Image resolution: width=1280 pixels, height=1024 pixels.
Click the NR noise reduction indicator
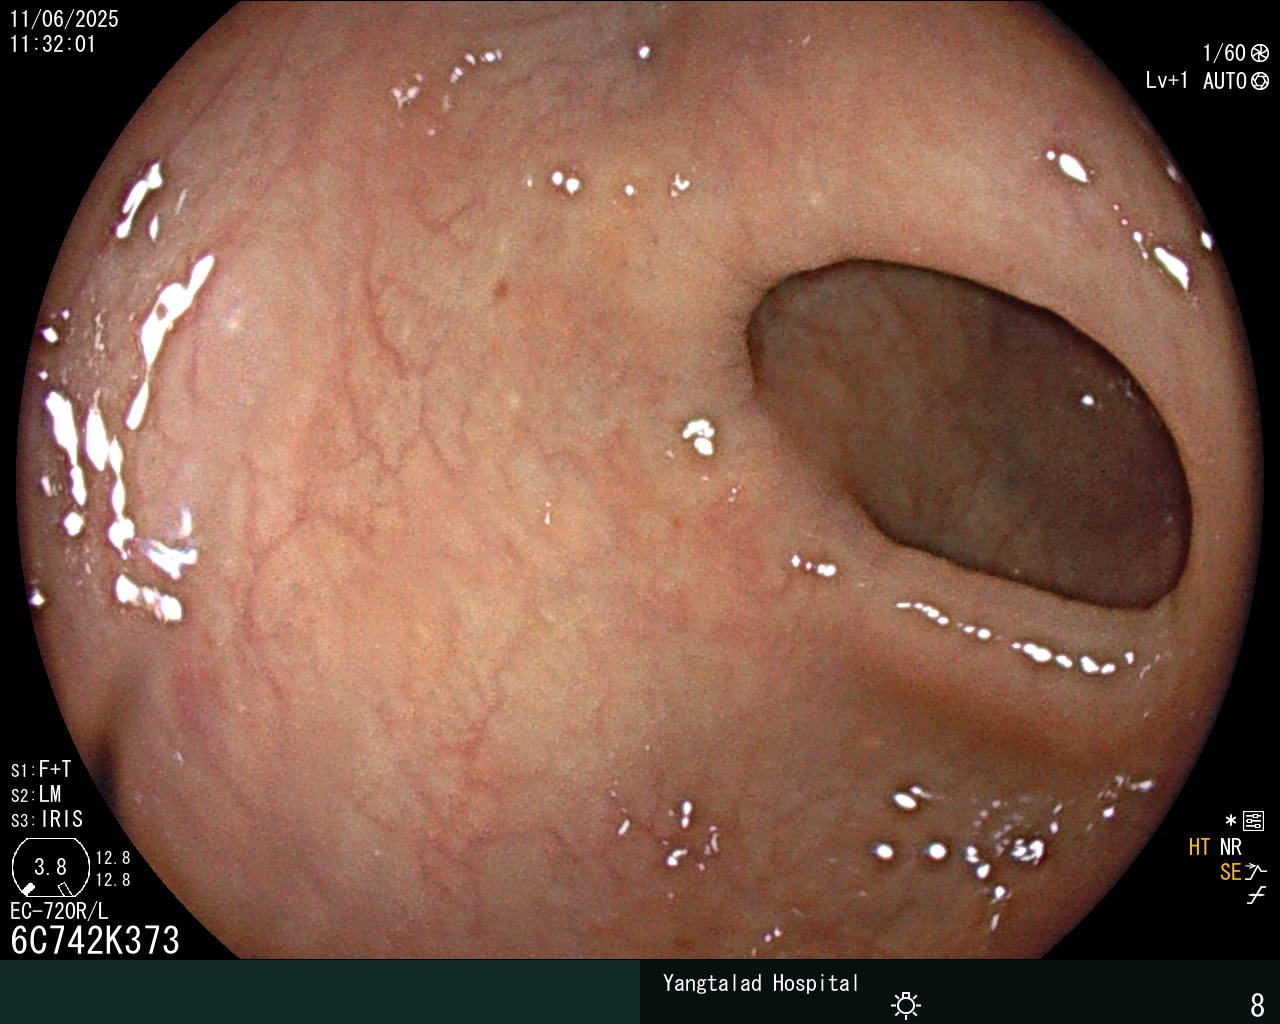pos(1230,847)
